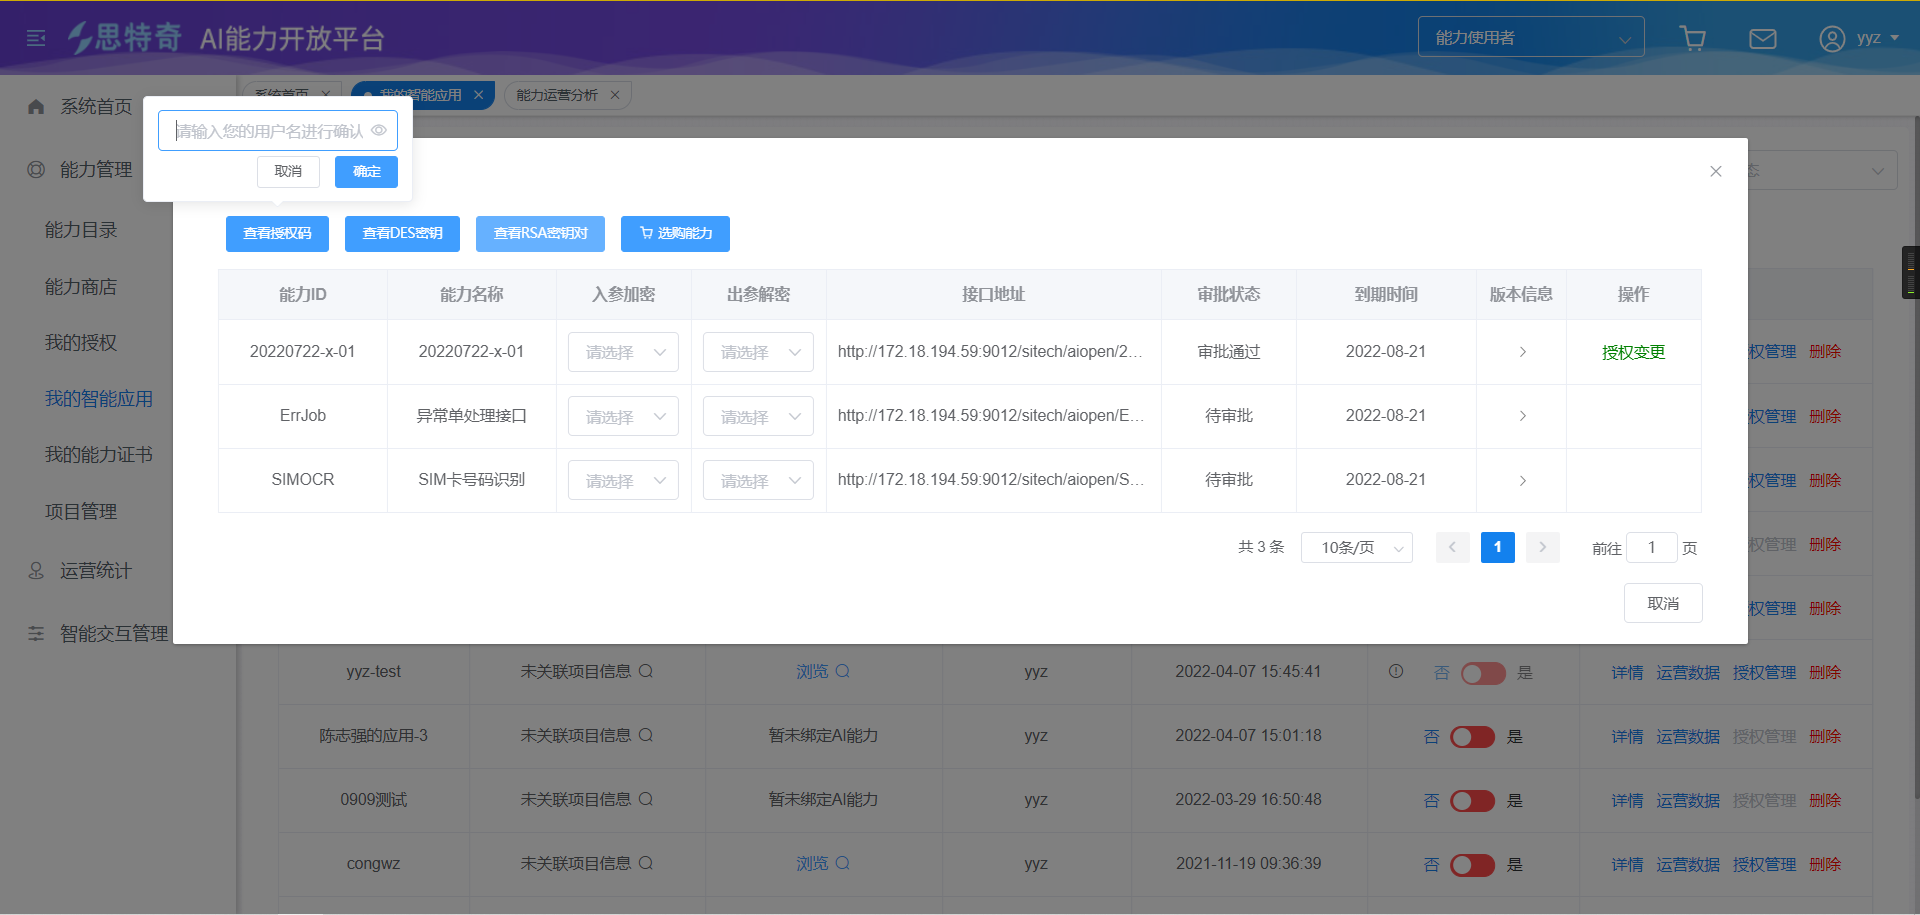Open 运营统计 sidebar menu

pos(96,570)
